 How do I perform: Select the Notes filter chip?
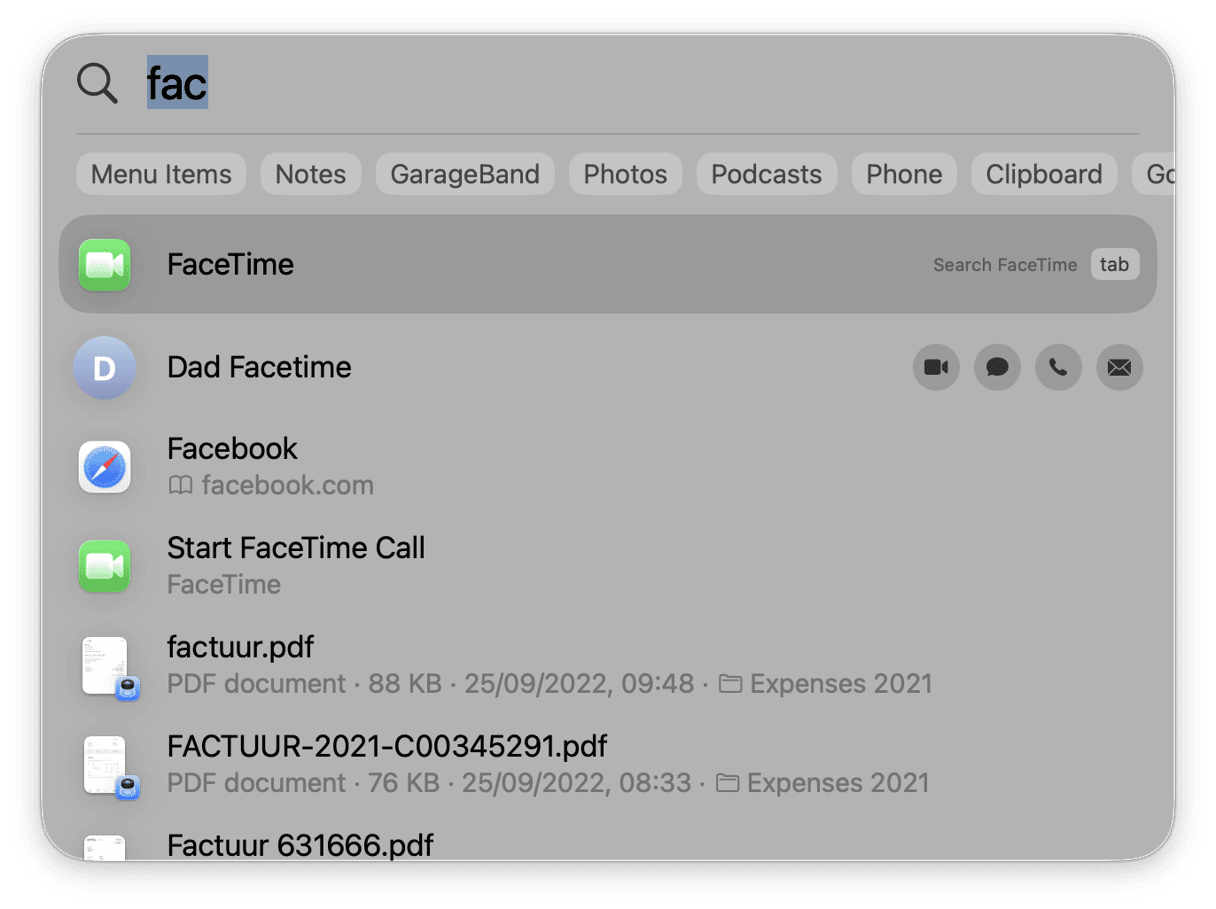click(x=311, y=174)
